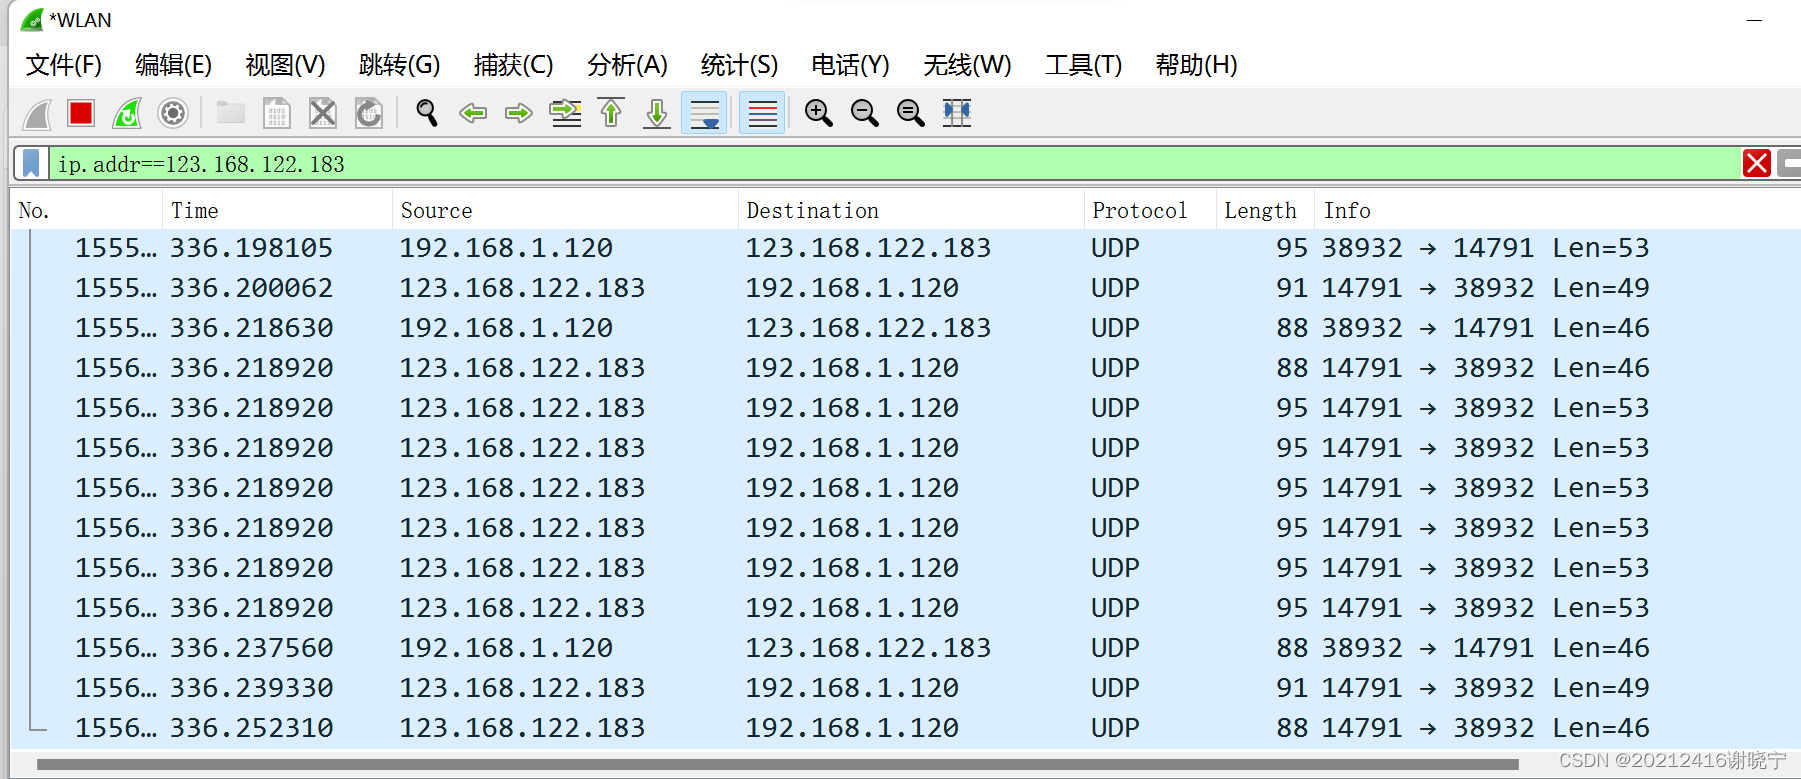Click the resize columns to fit content icon
1801x779 pixels.
[957, 113]
